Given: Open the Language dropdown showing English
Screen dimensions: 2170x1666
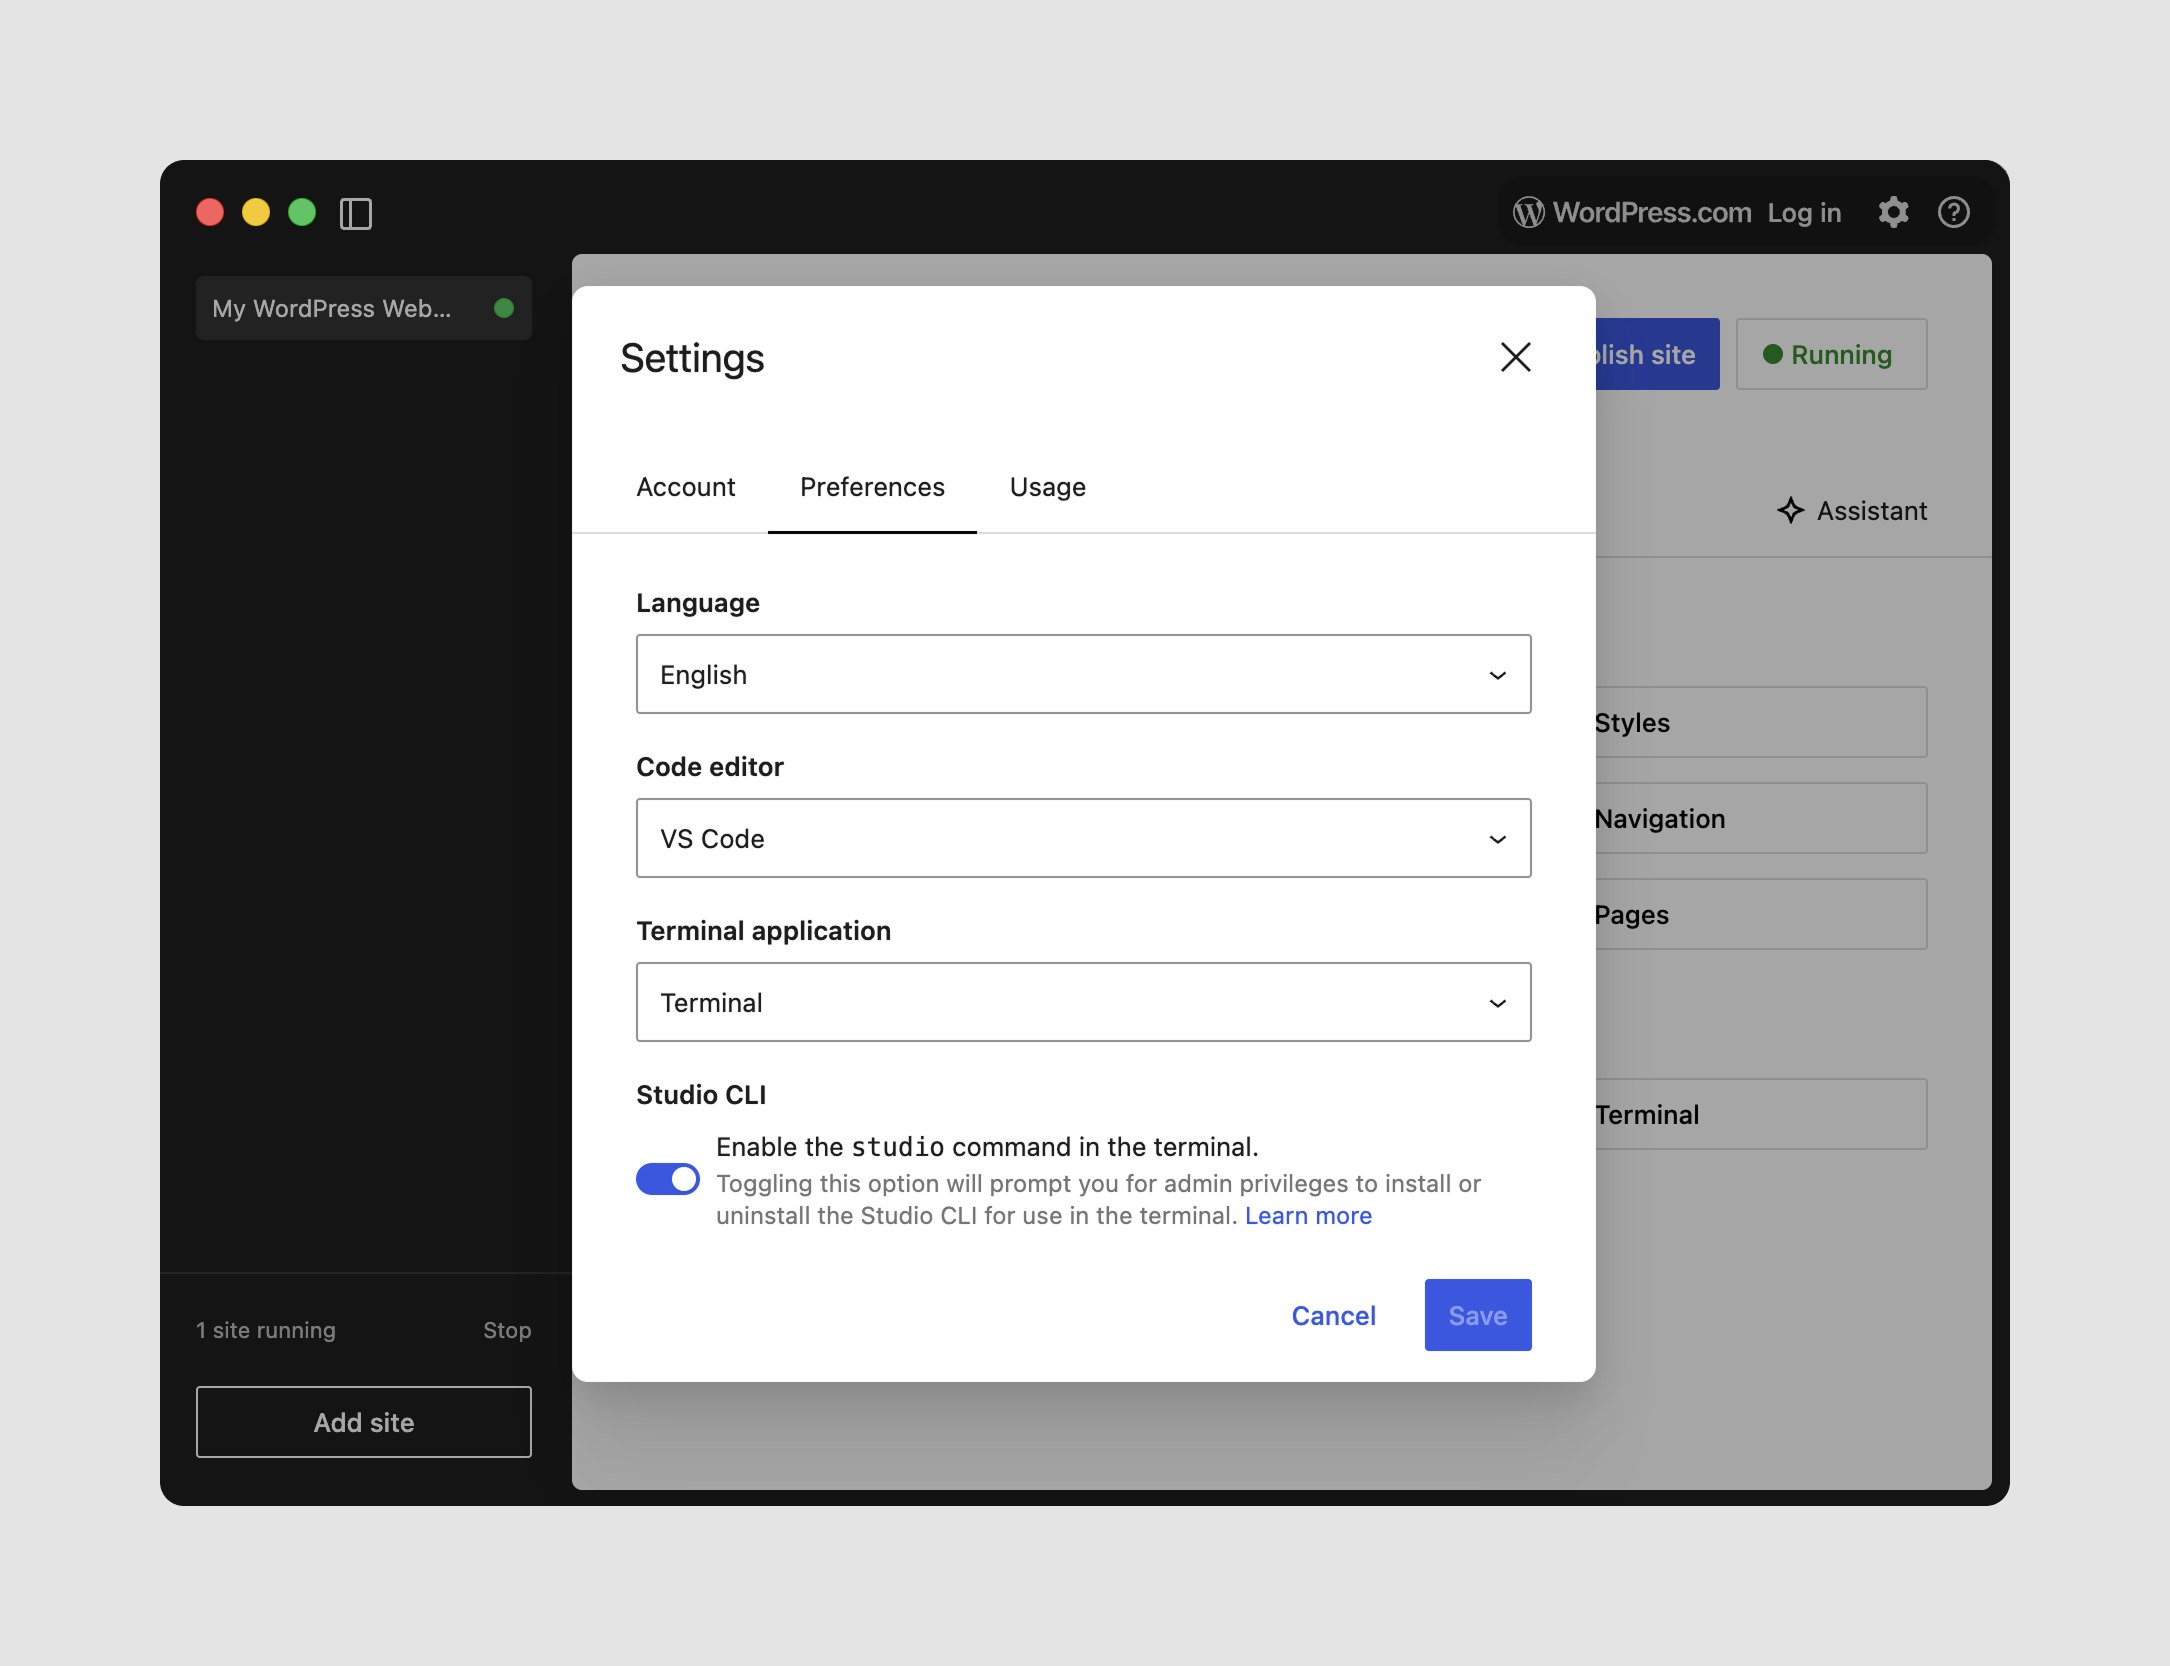Looking at the screenshot, I should point(1083,674).
